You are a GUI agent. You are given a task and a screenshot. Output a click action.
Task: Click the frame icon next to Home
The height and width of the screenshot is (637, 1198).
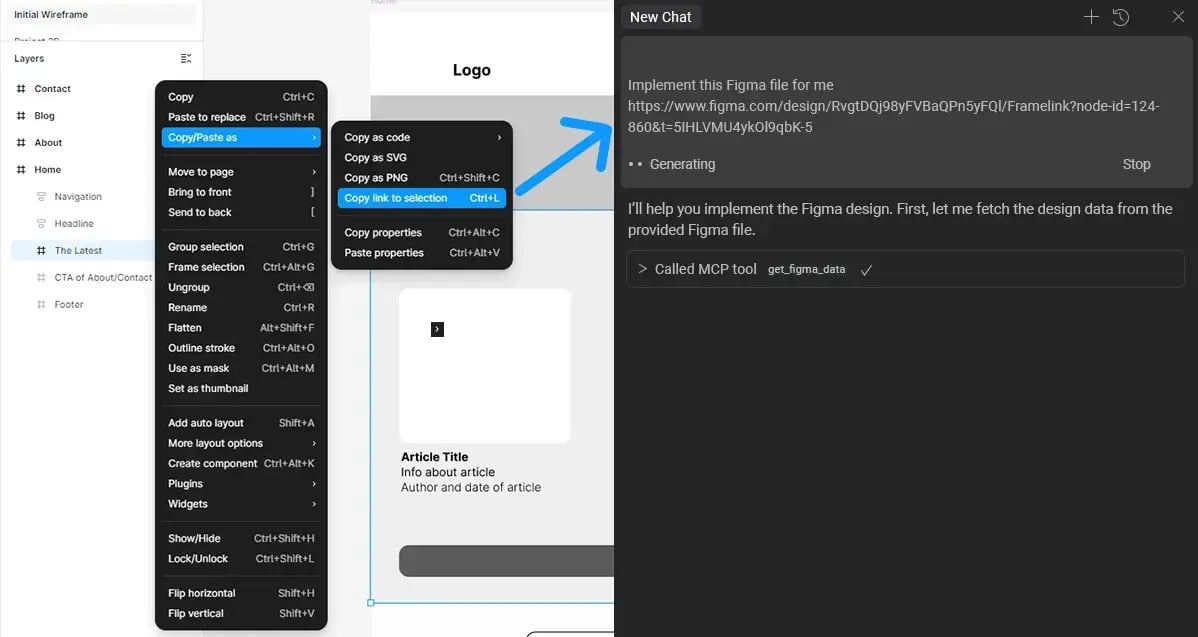click(x=21, y=170)
